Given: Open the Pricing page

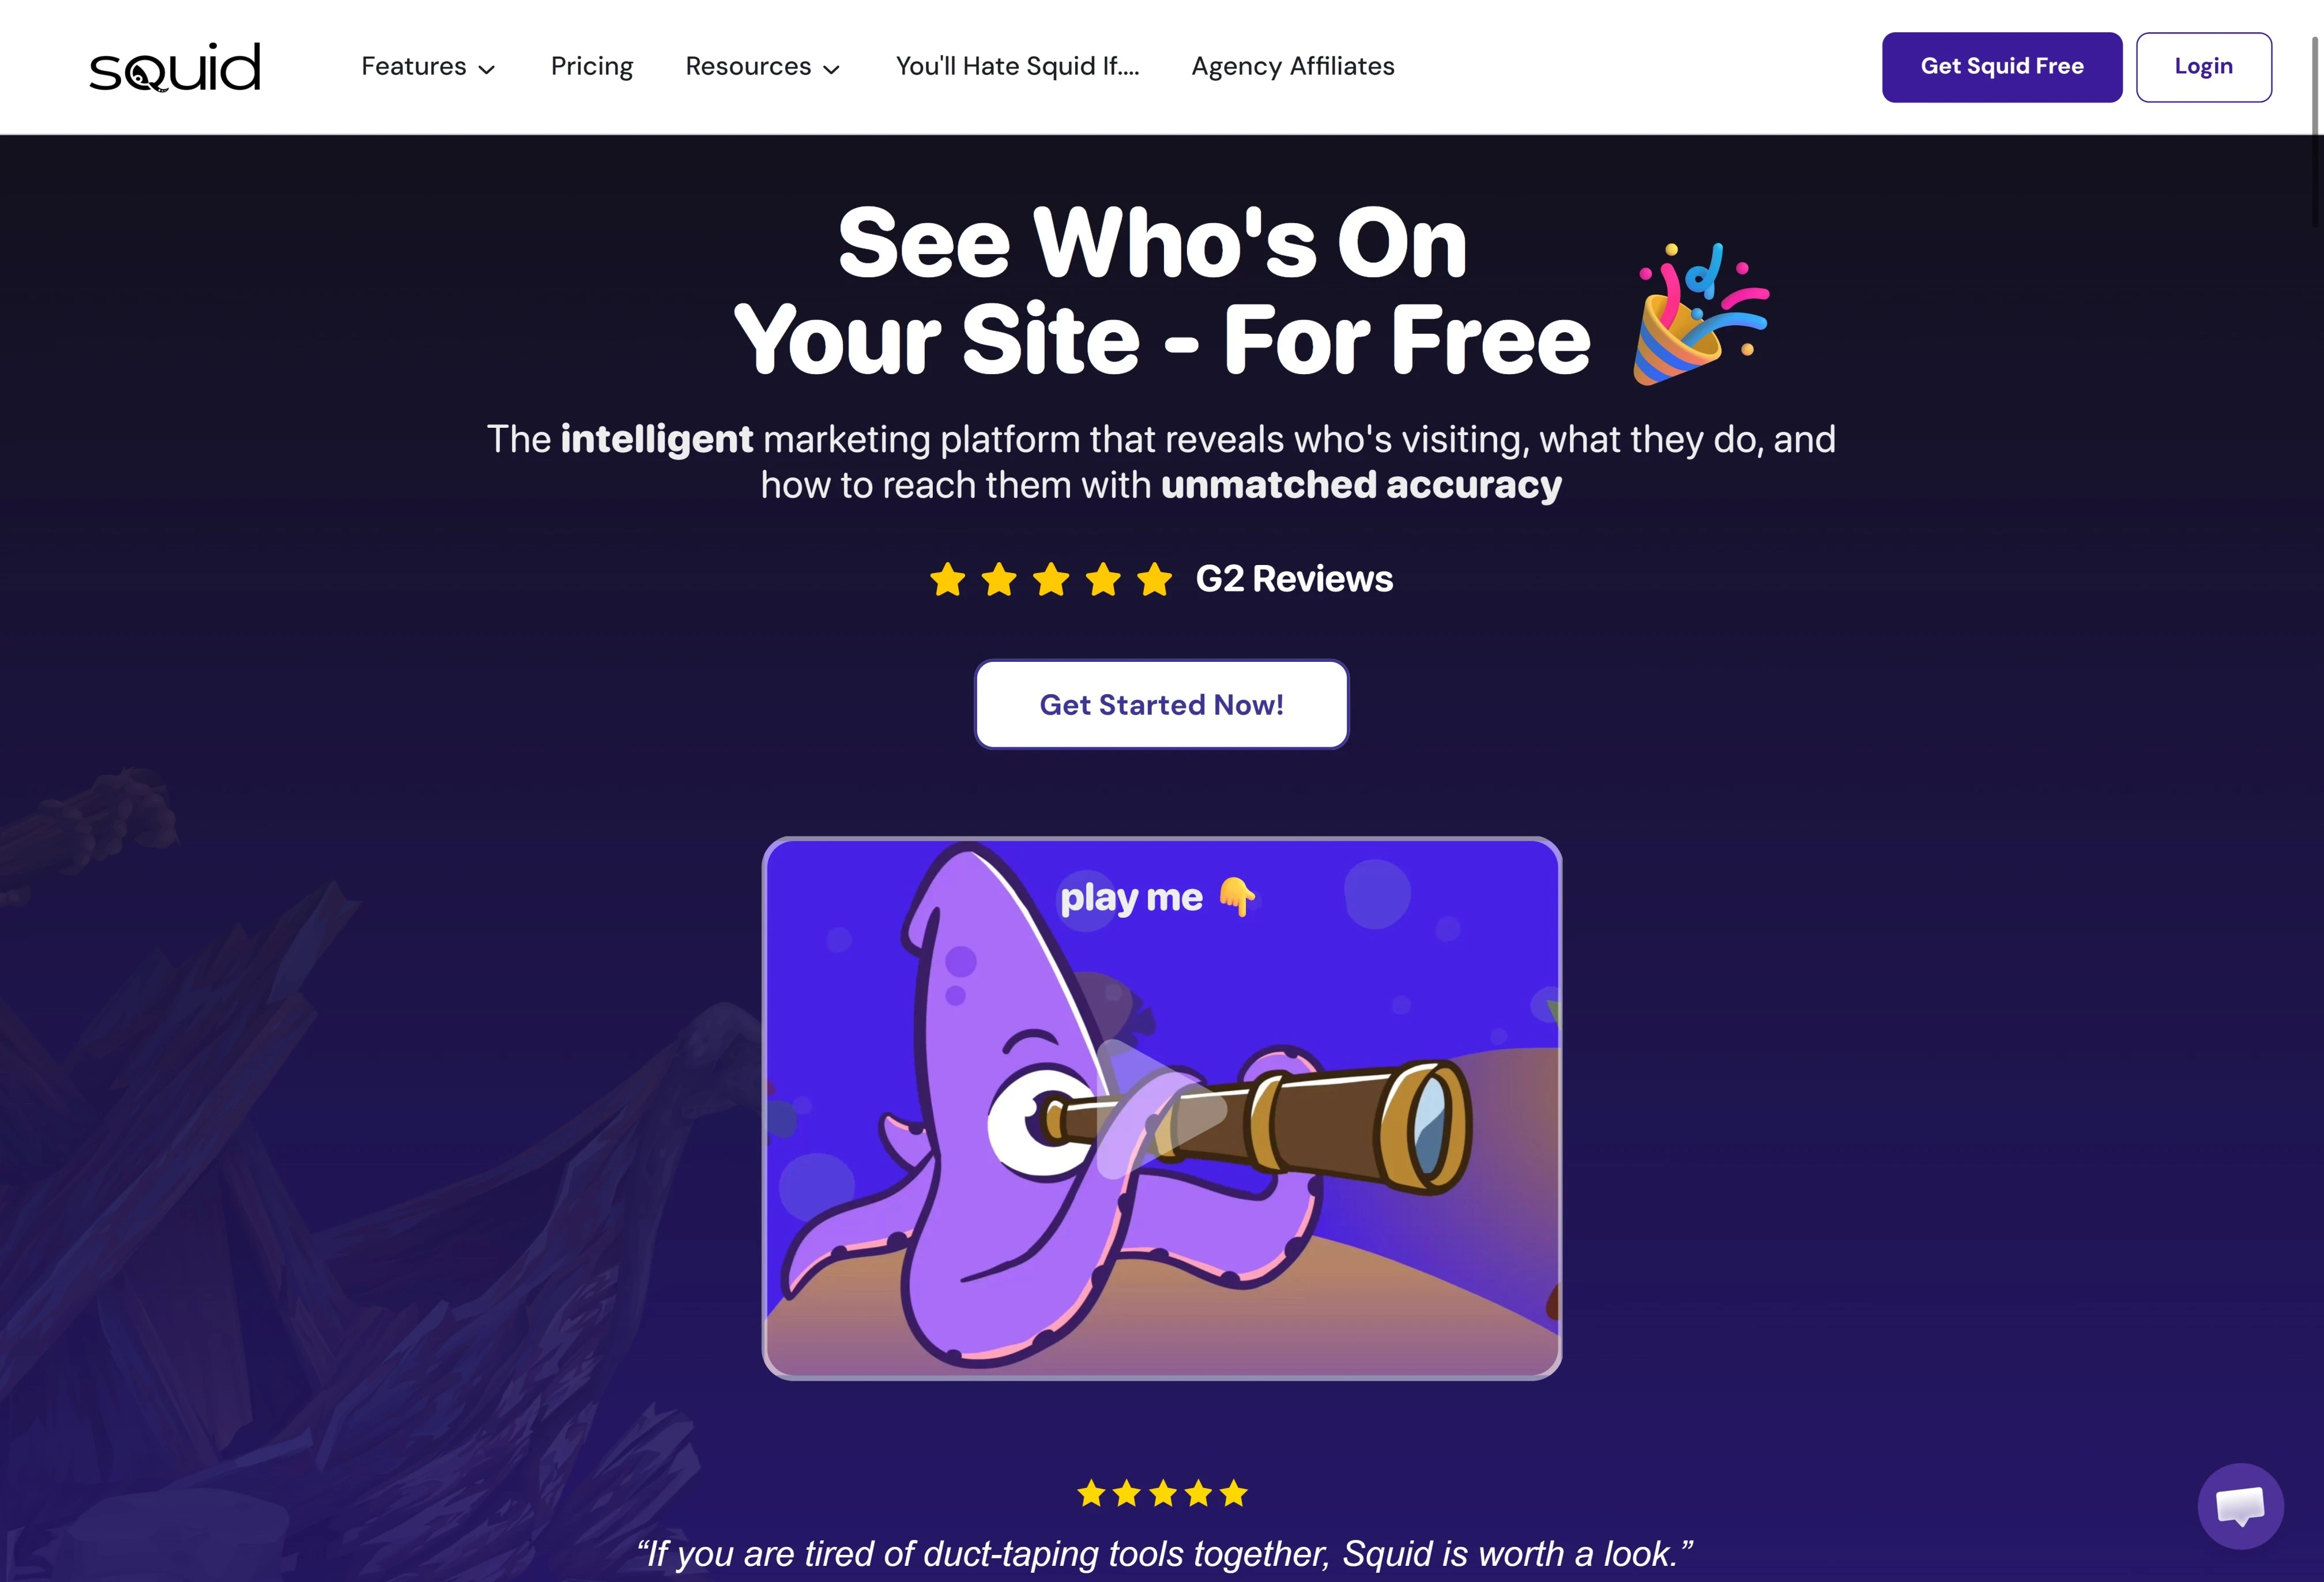Looking at the screenshot, I should click(592, 66).
